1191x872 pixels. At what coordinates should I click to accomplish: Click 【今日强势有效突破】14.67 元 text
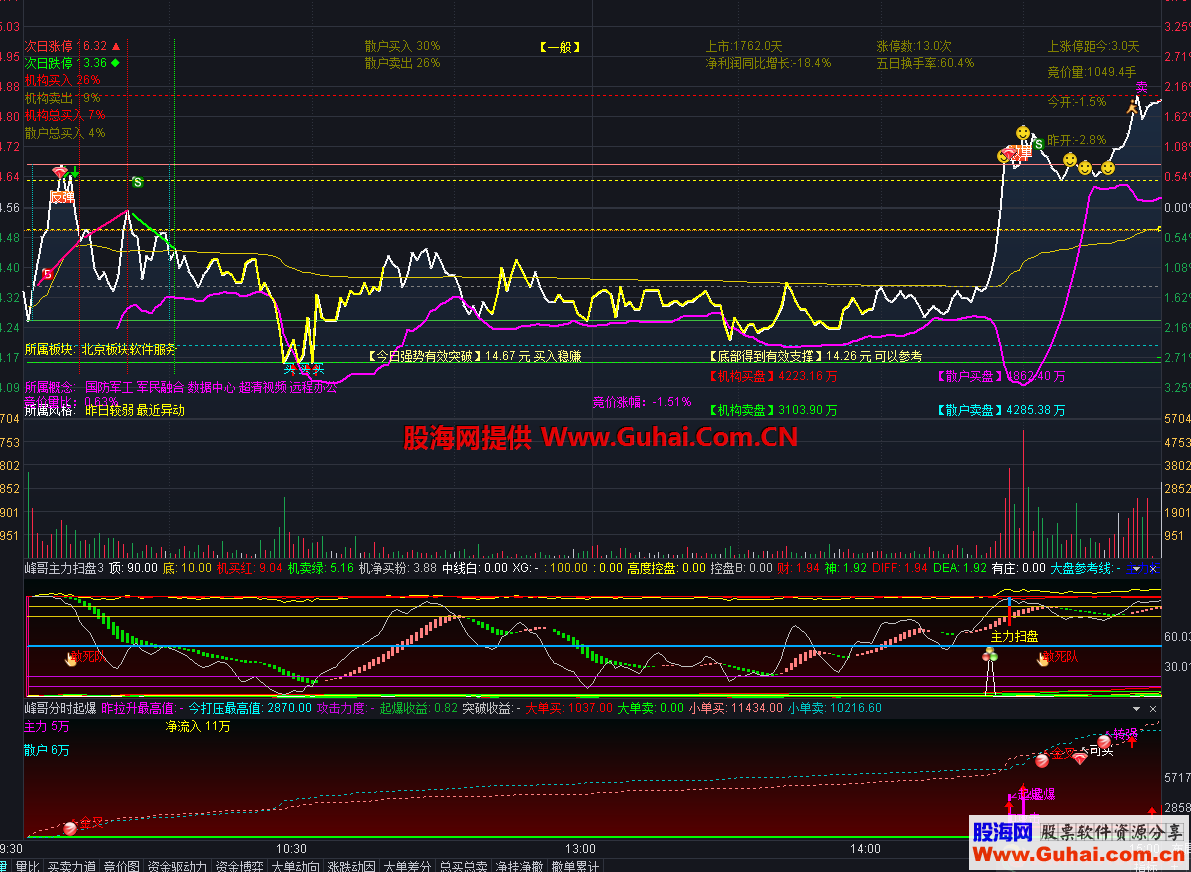click(475, 355)
